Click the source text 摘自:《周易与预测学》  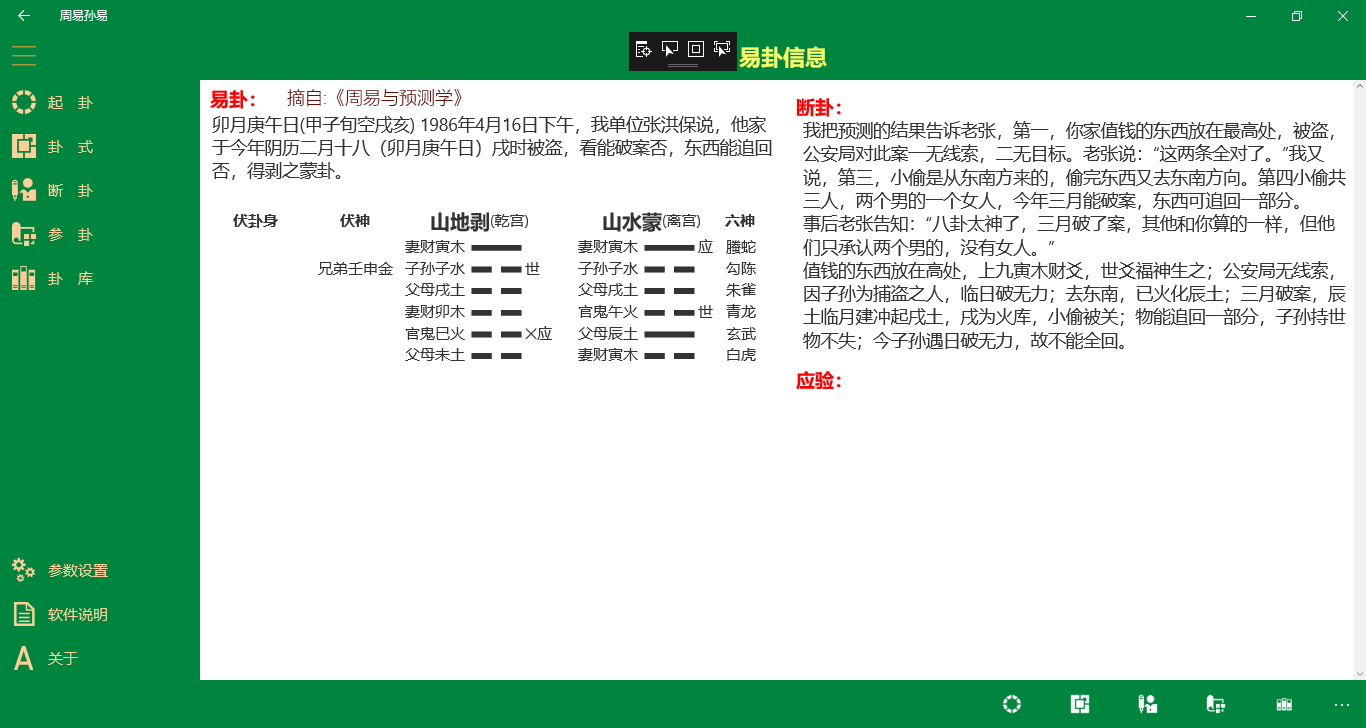pyautogui.click(x=375, y=98)
